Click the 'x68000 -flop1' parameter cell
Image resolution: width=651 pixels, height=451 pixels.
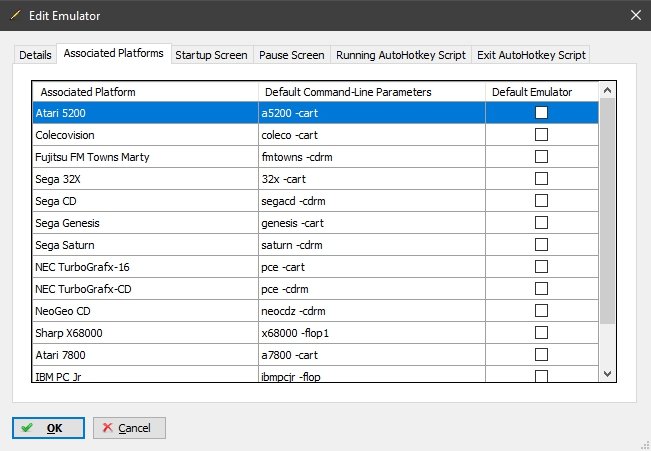pos(372,333)
